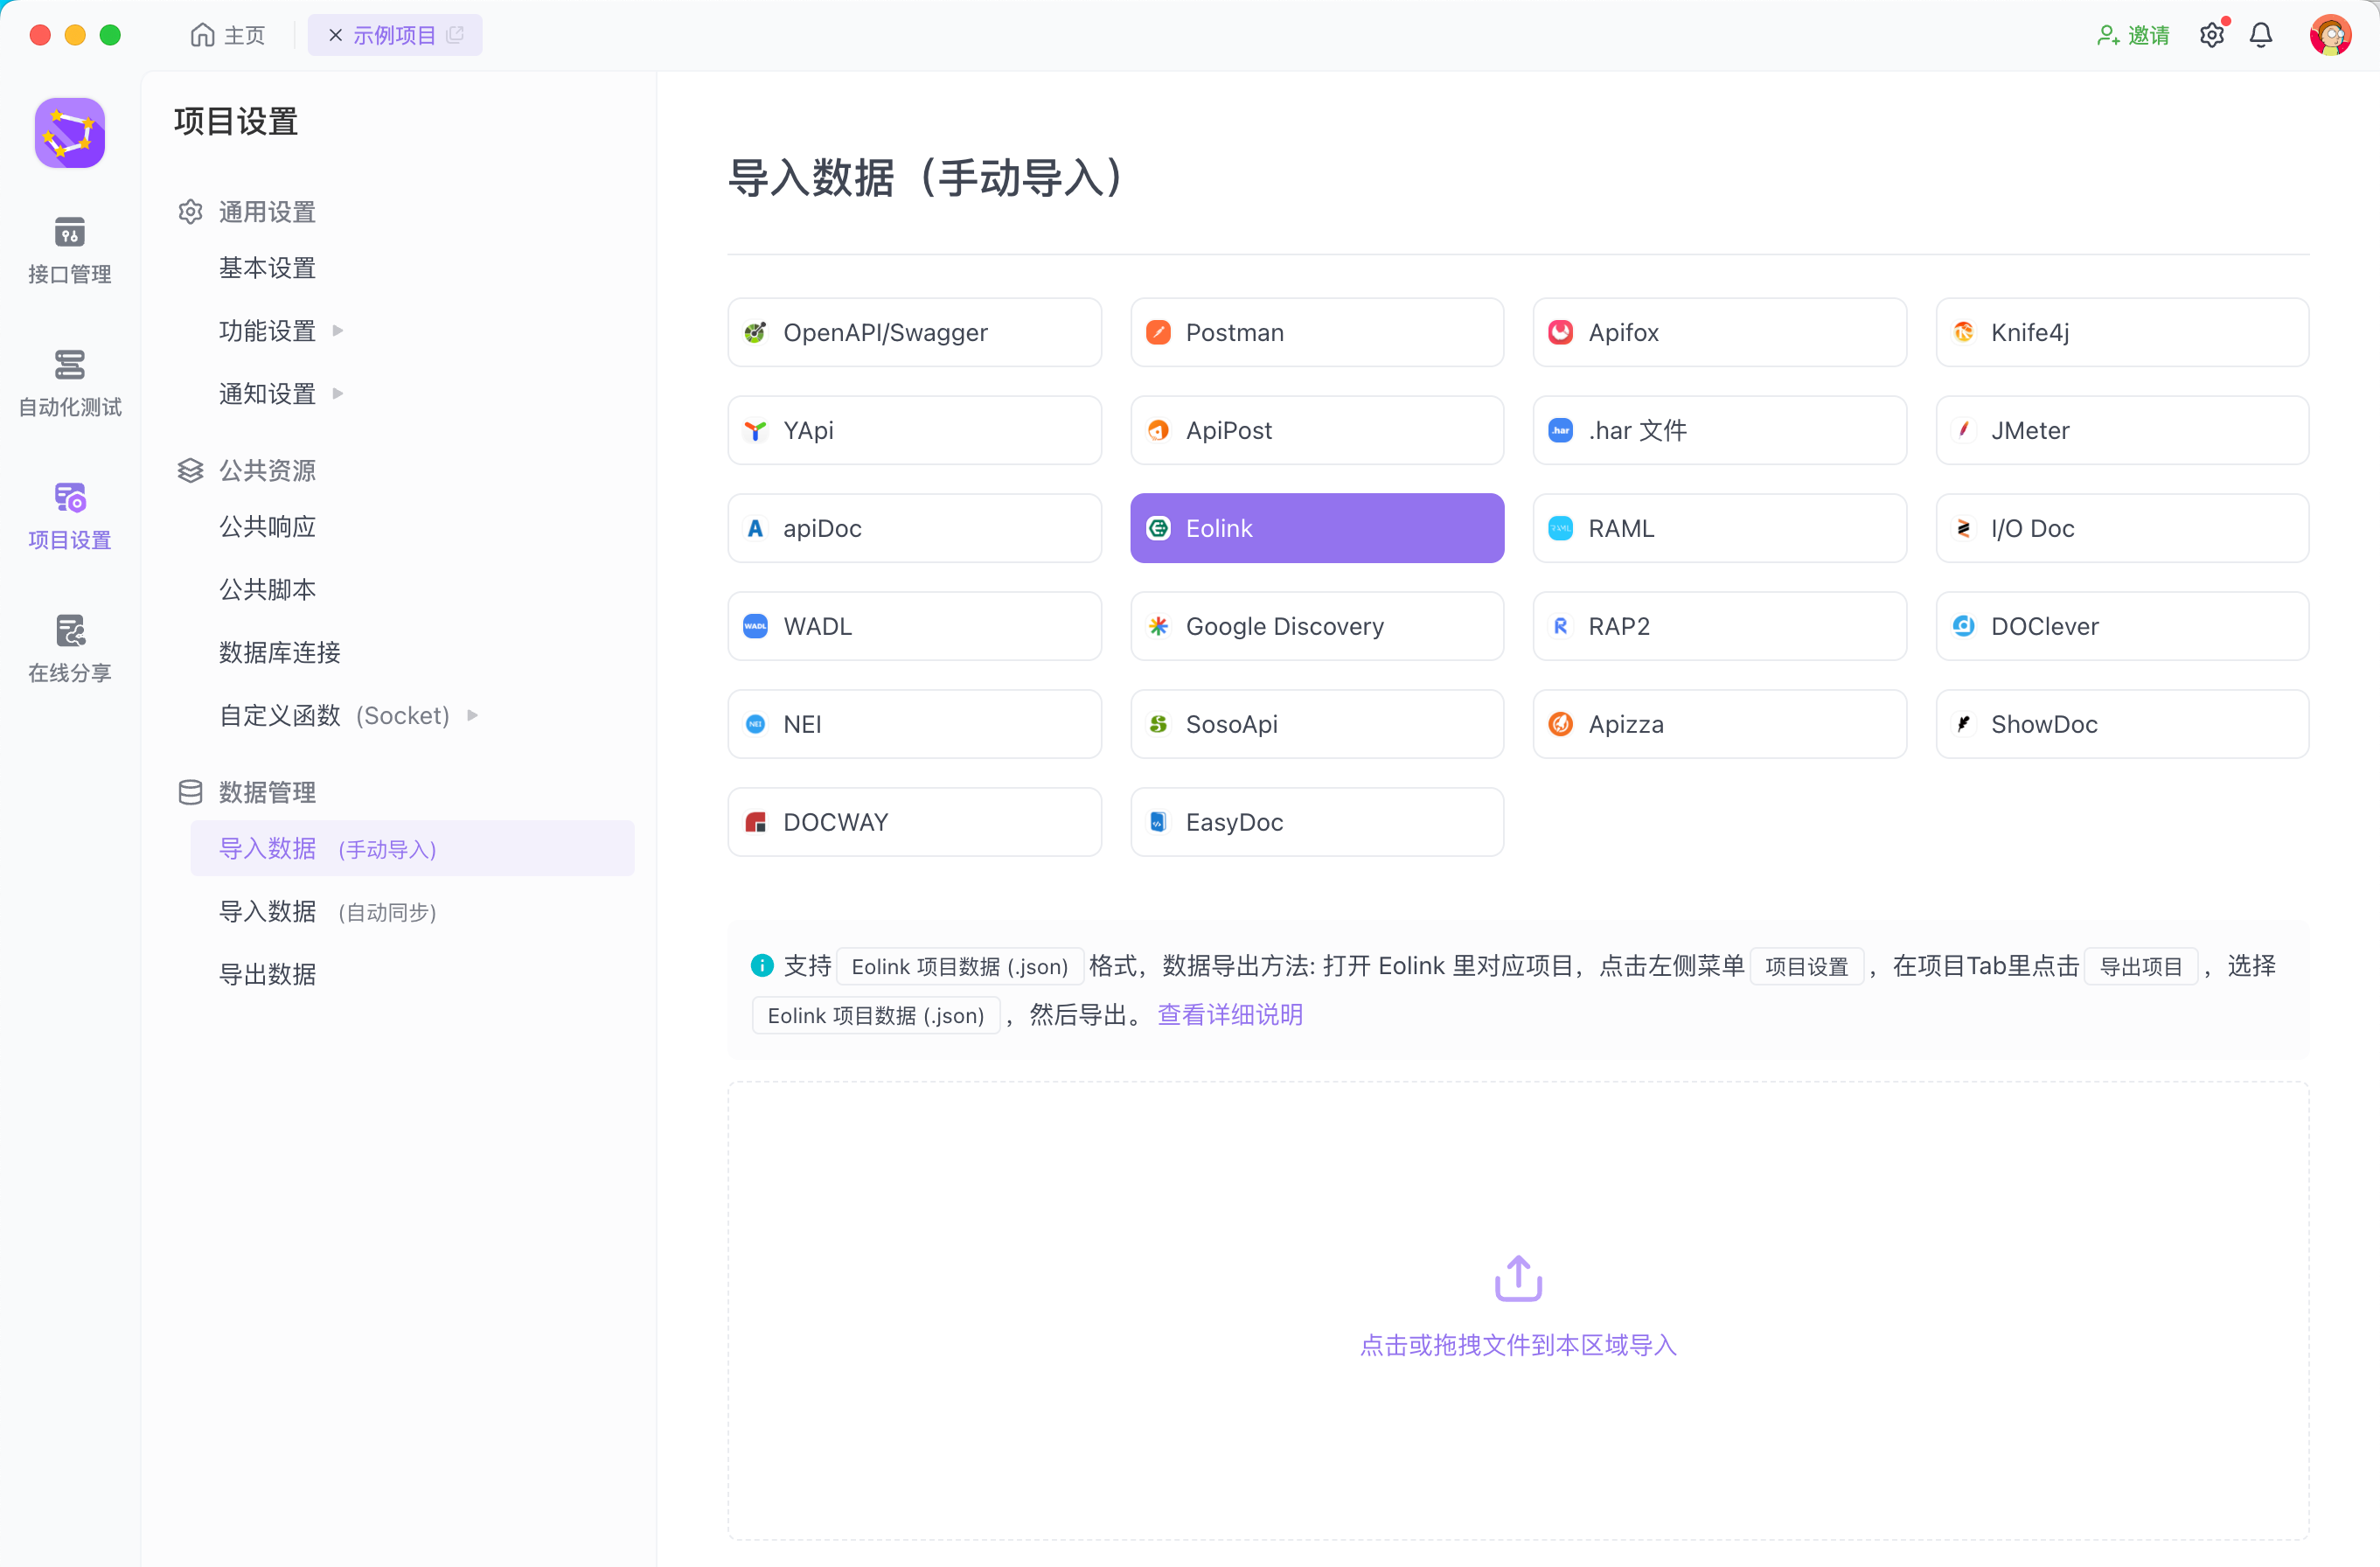Open the 查看详细说明 link
Image resolution: width=2380 pixels, height=1567 pixels.
[x=1229, y=1014]
